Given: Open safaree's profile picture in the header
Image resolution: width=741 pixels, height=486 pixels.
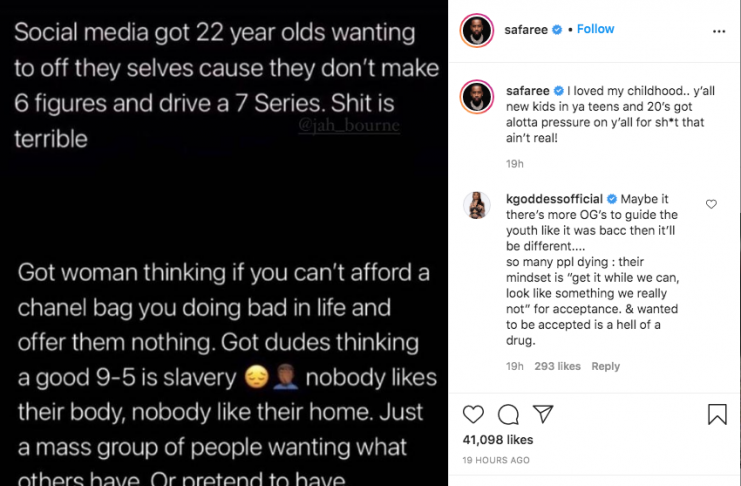Looking at the screenshot, I should [475, 30].
